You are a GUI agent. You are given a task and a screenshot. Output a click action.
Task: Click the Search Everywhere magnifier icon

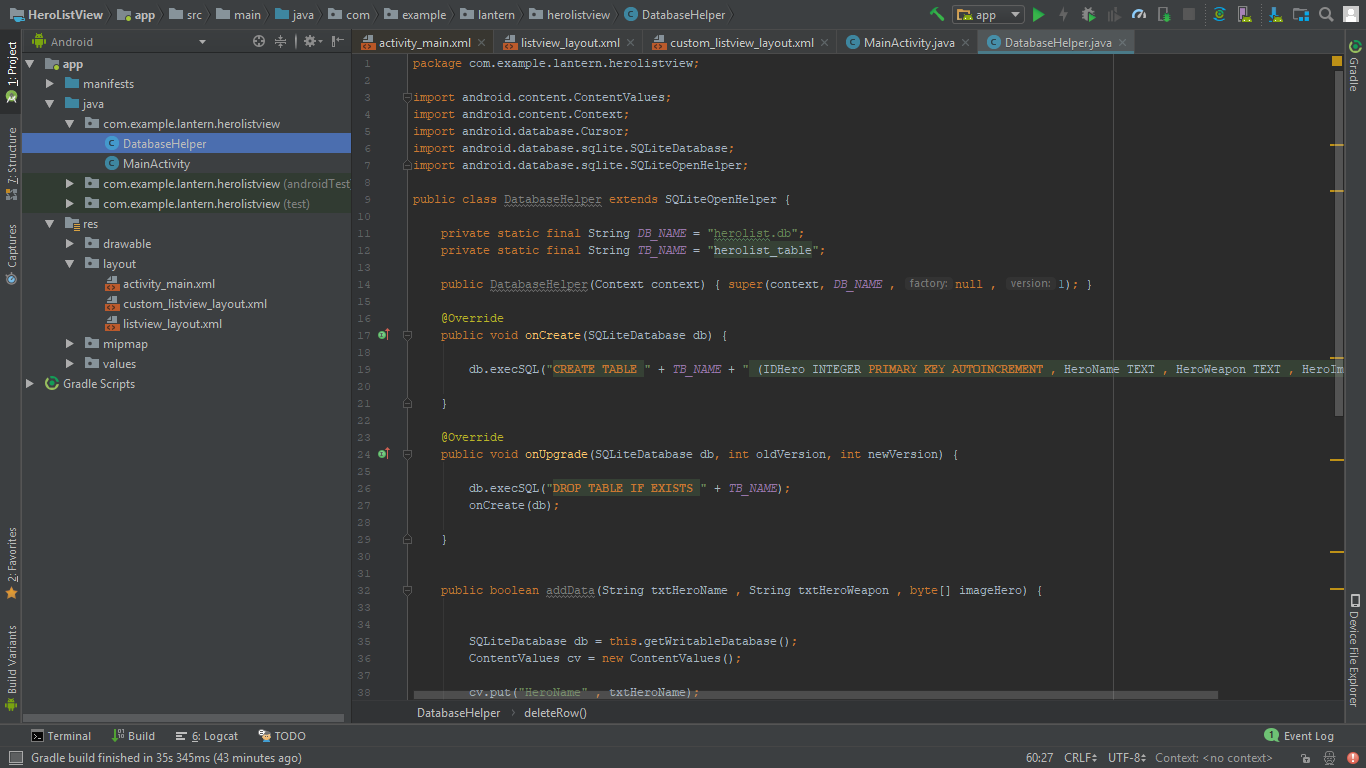pos(1326,14)
